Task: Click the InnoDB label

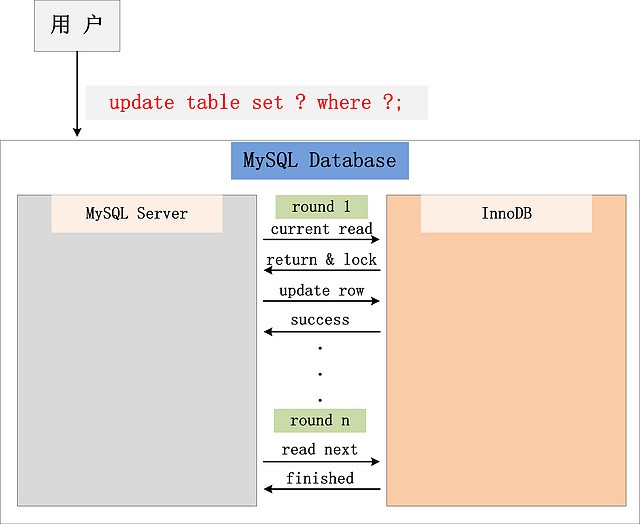Action: click(x=507, y=213)
